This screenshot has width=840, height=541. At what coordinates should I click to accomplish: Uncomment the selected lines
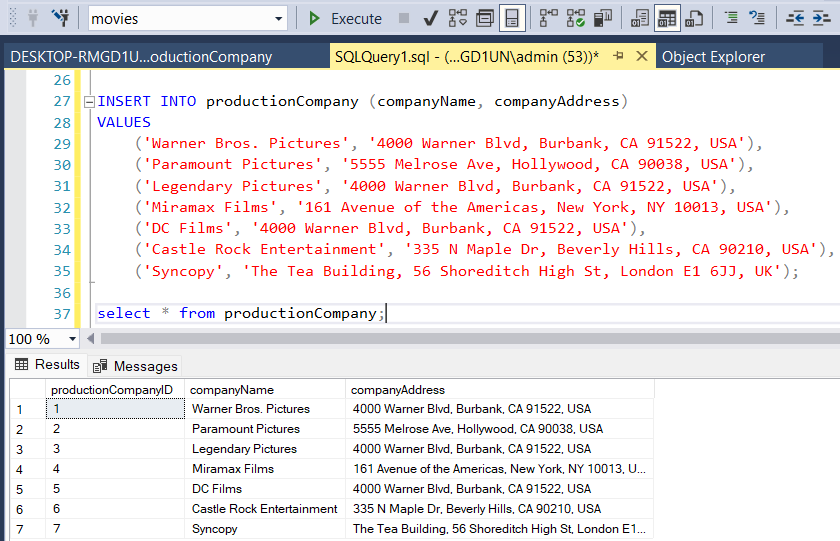757,18
